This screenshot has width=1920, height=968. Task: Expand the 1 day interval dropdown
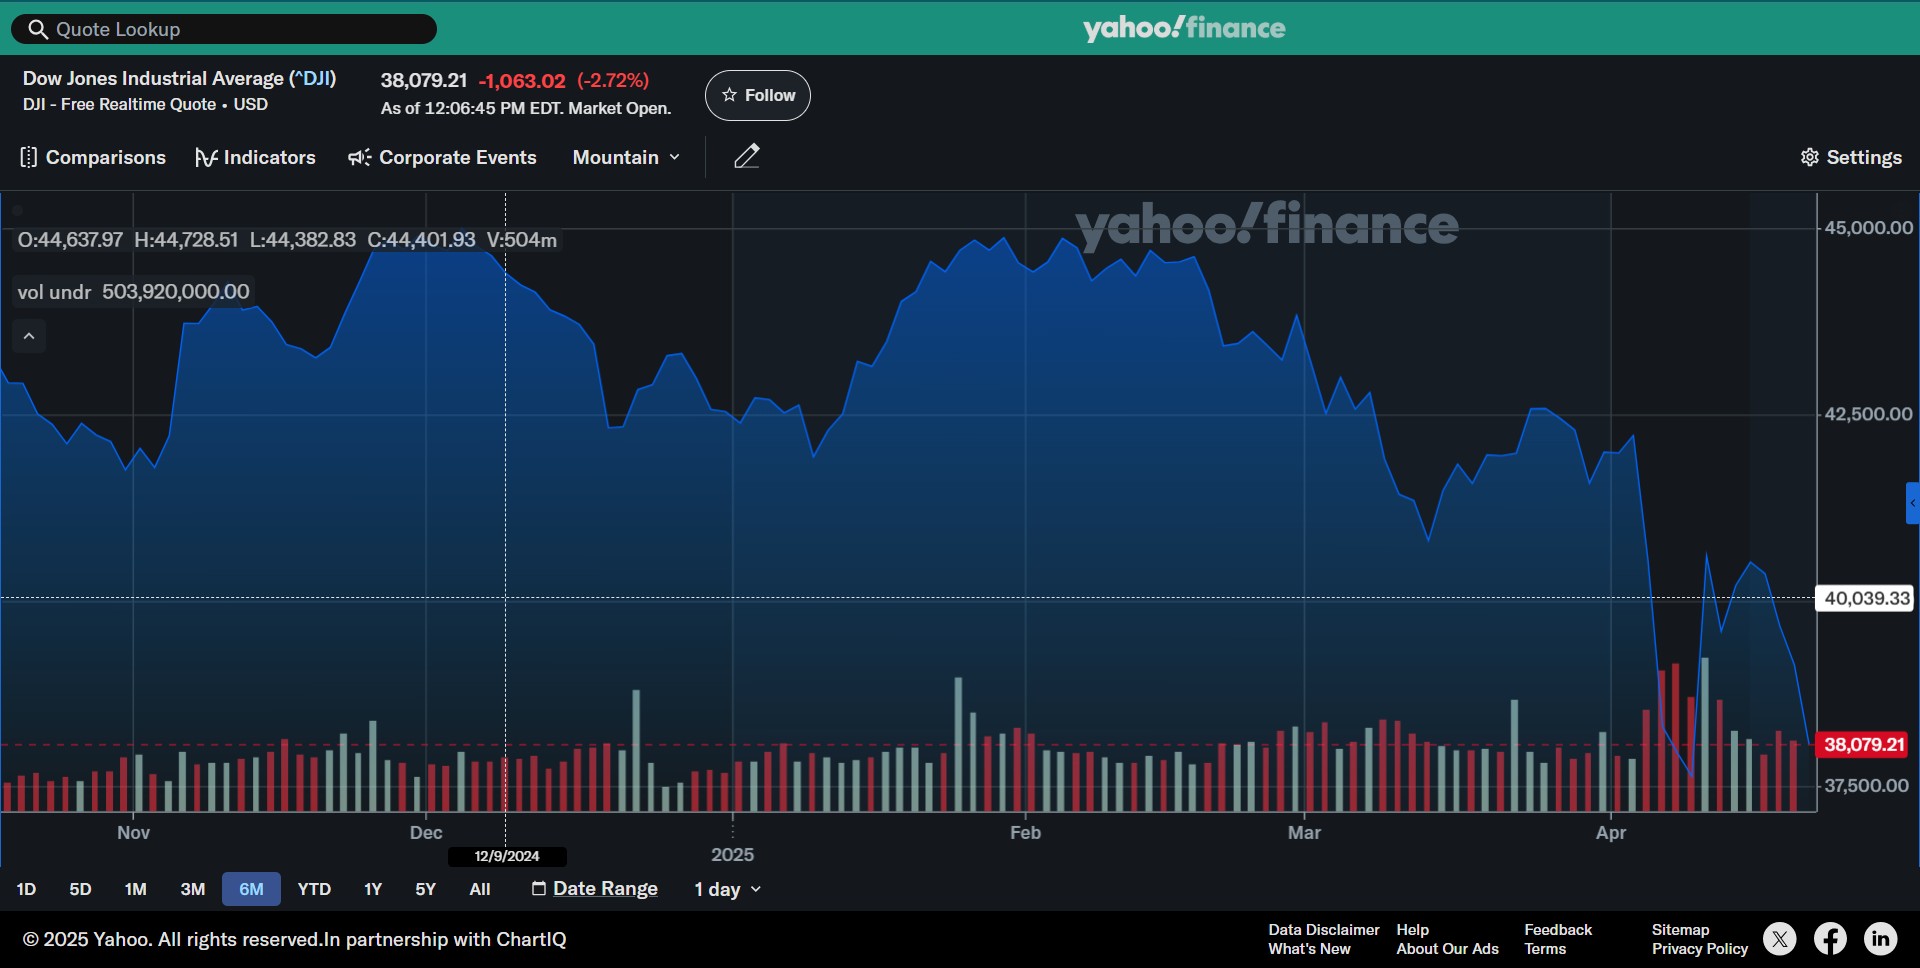(728, 889)
